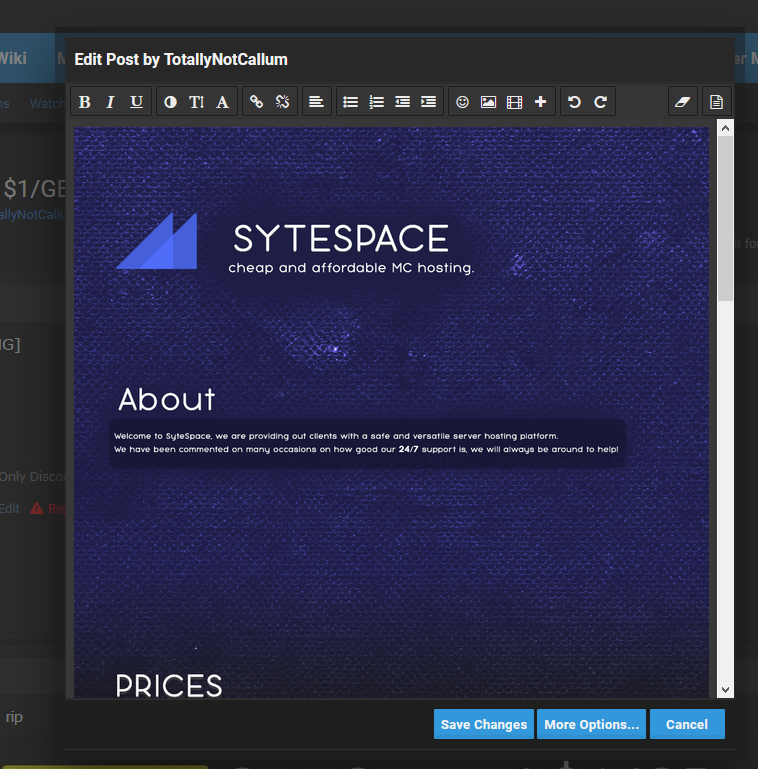Remove link with unlink icon
This screenshot has width=758, height=769.
coord(282,102)
